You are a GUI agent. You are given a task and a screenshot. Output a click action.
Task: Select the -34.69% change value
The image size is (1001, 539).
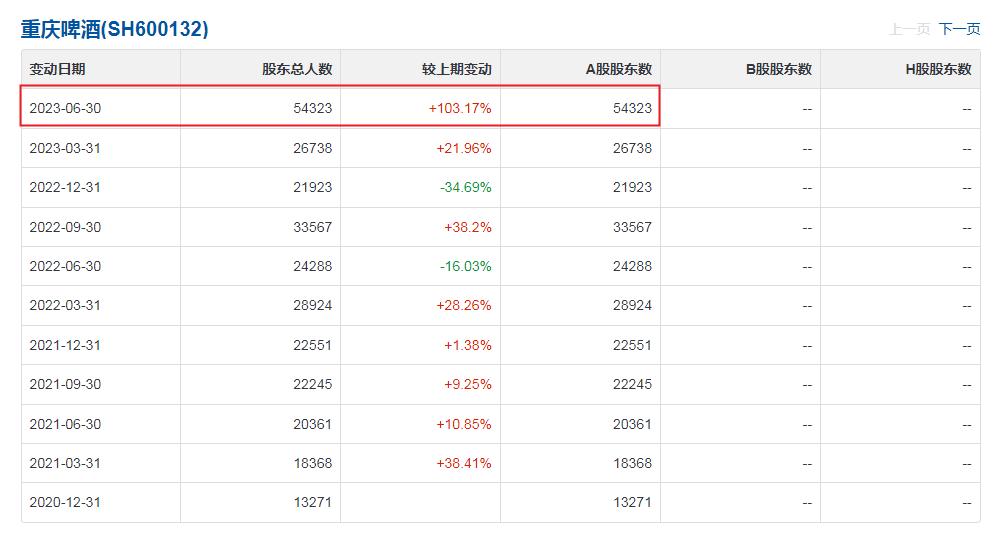pos(465,187)
